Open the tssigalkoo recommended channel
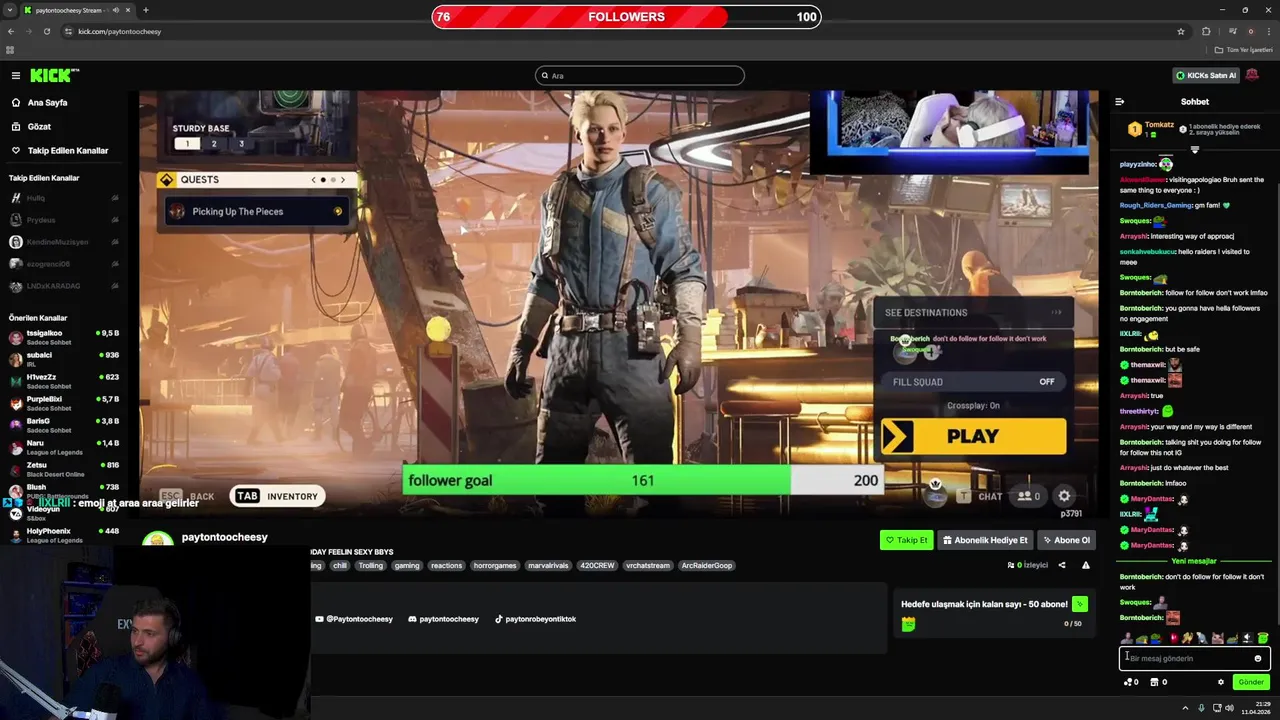The width and height of the screenshot is (1280, 720). coord(63,337)
